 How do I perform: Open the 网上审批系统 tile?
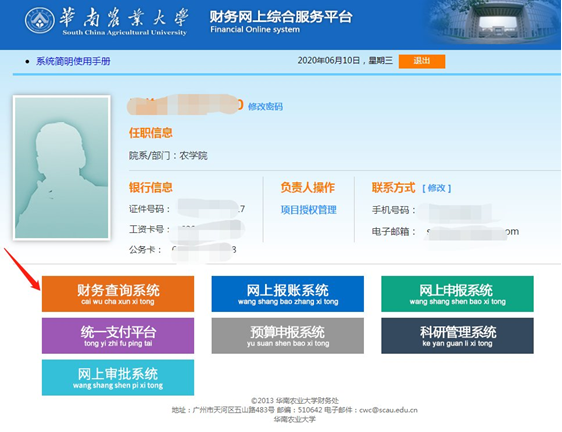118,378
